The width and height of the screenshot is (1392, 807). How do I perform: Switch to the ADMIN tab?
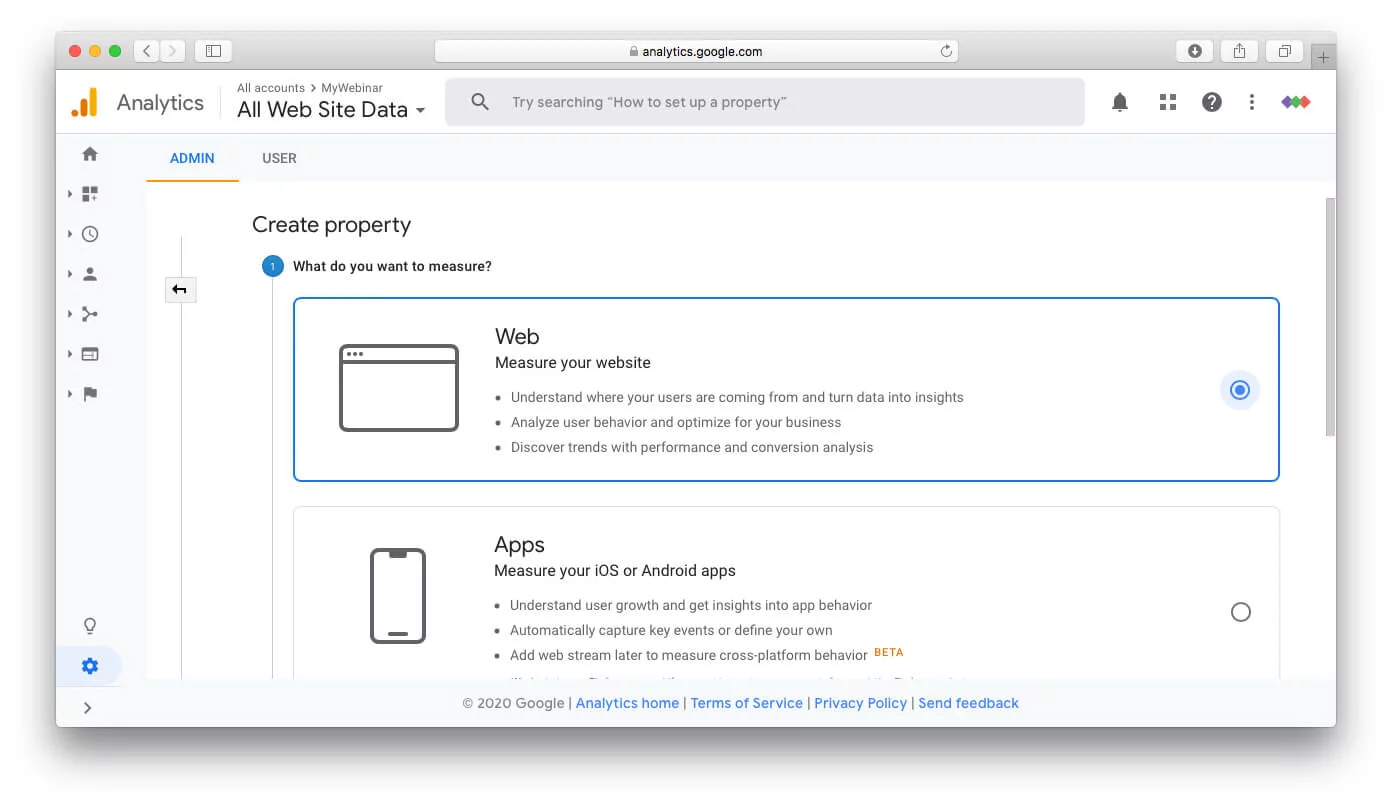192,158
